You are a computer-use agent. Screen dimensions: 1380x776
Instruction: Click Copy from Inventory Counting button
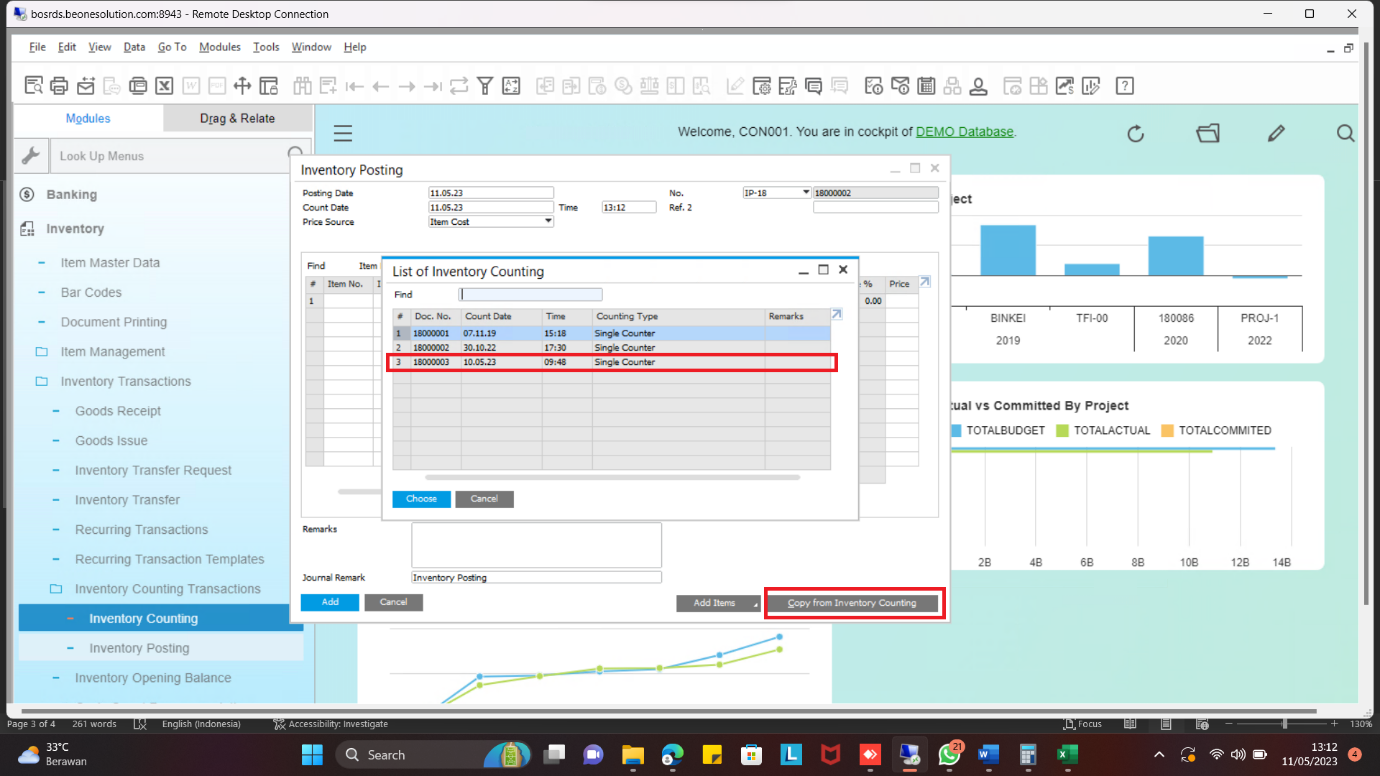pyautogui.click(x=853, y=603)
